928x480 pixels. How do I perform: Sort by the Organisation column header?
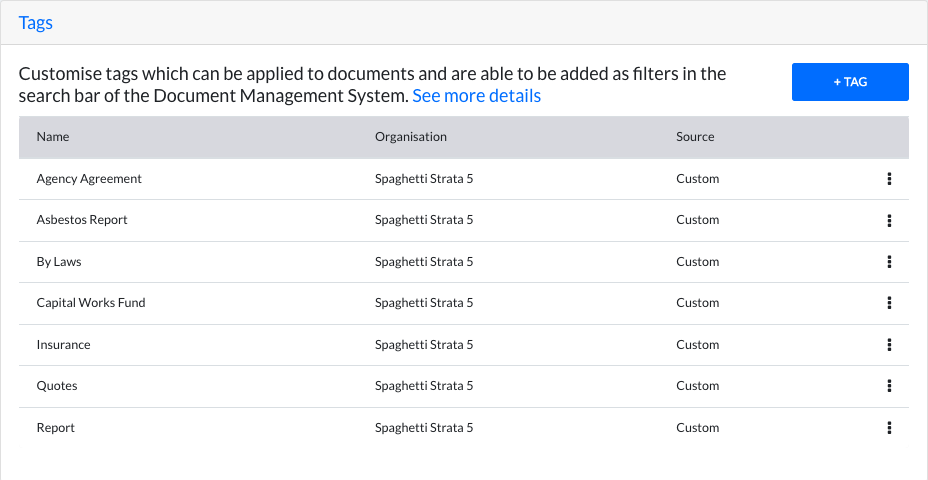tap(411, 137)
